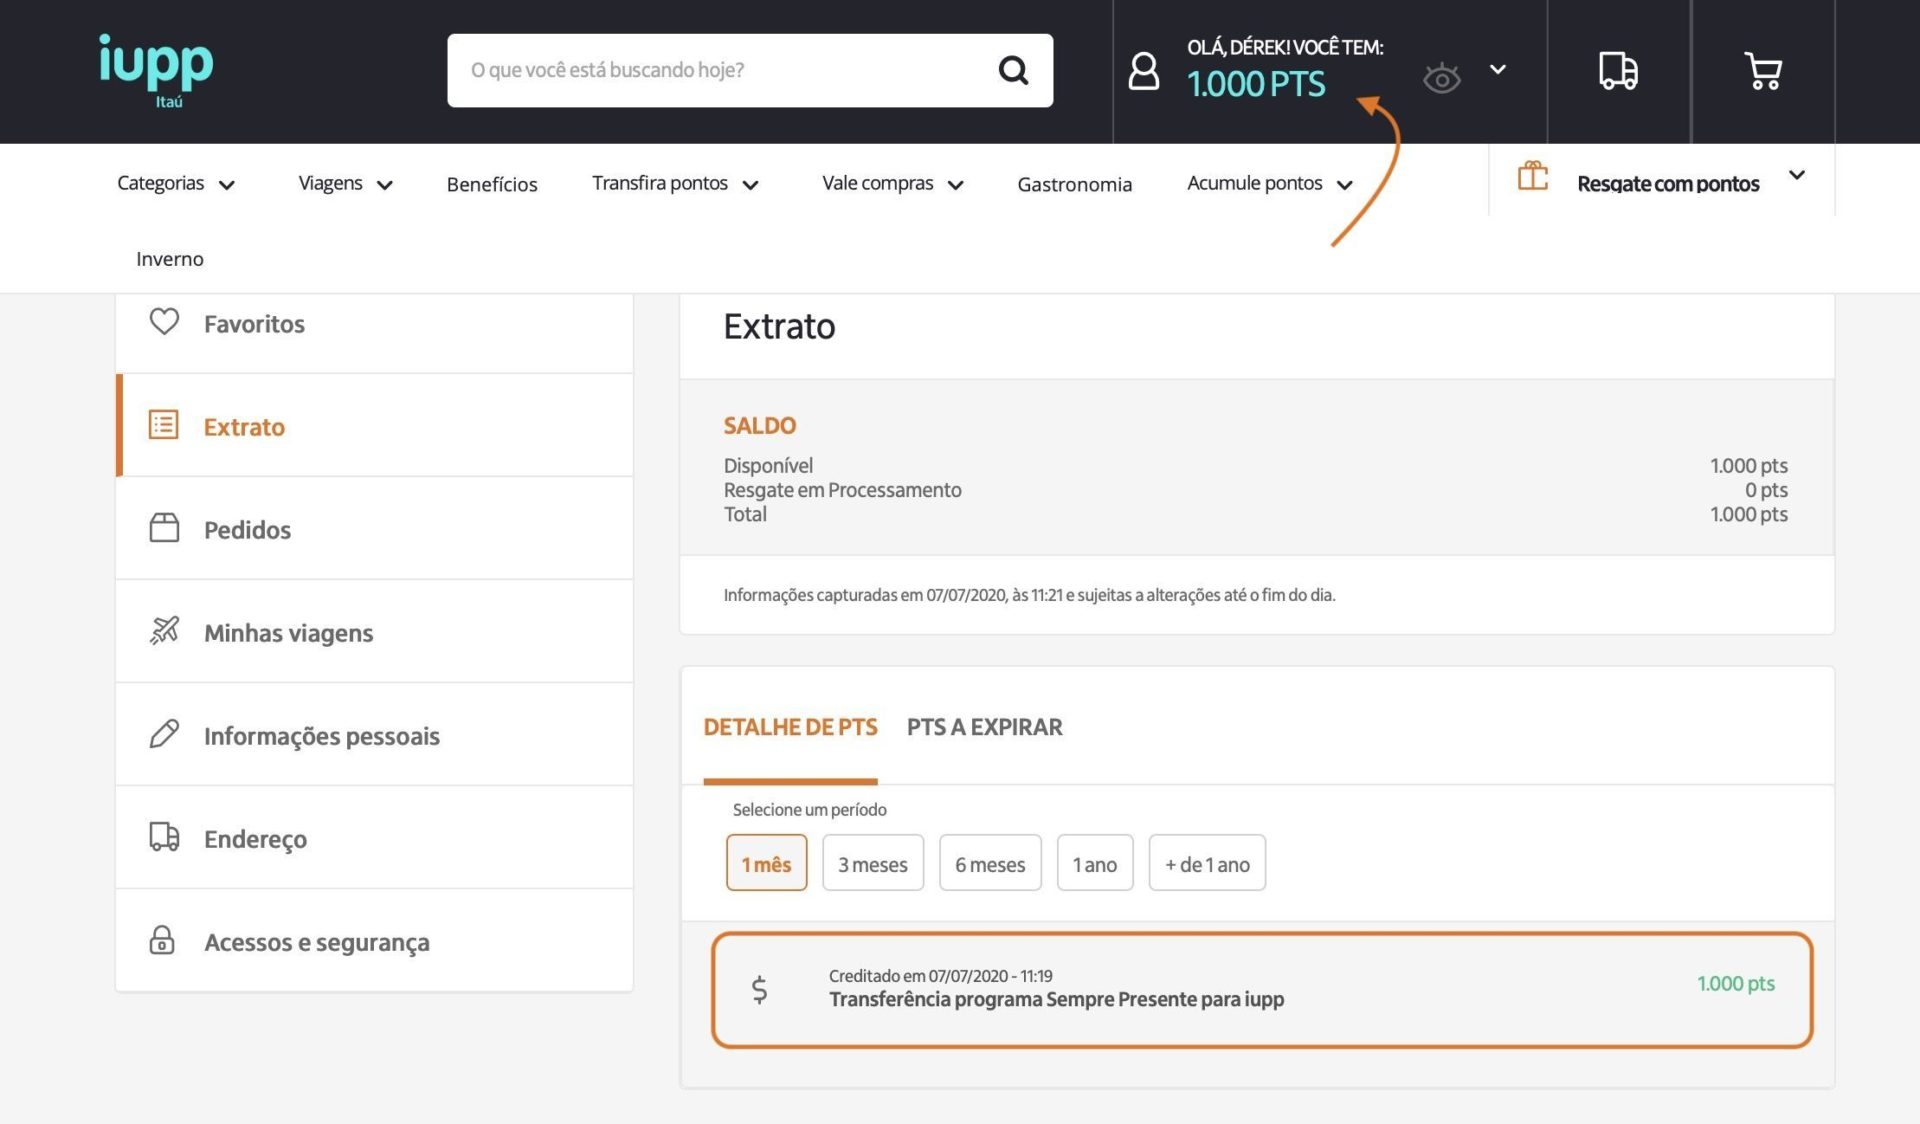
Task: Click the Total balance label
Action: click(745, 514)
